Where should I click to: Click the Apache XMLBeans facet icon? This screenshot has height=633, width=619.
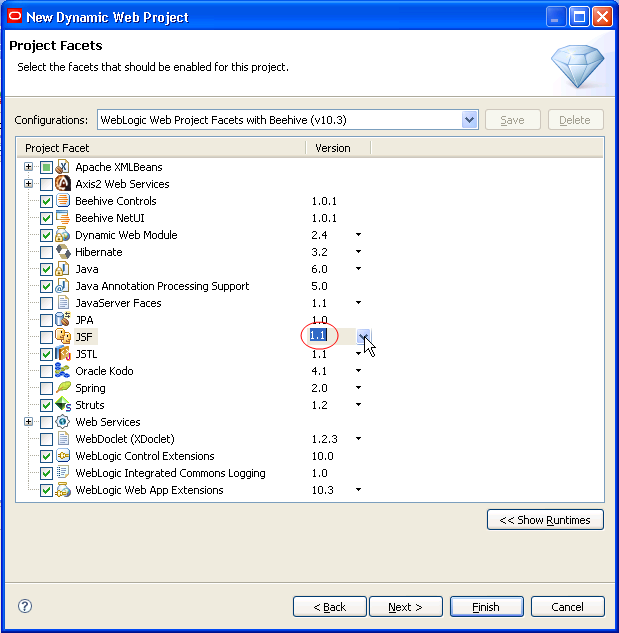(x=63, y=167)
